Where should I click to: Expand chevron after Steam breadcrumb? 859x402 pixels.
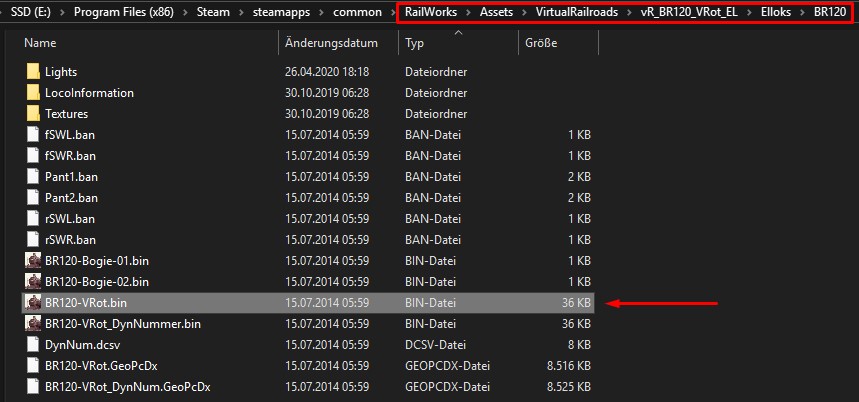point(242,13)
